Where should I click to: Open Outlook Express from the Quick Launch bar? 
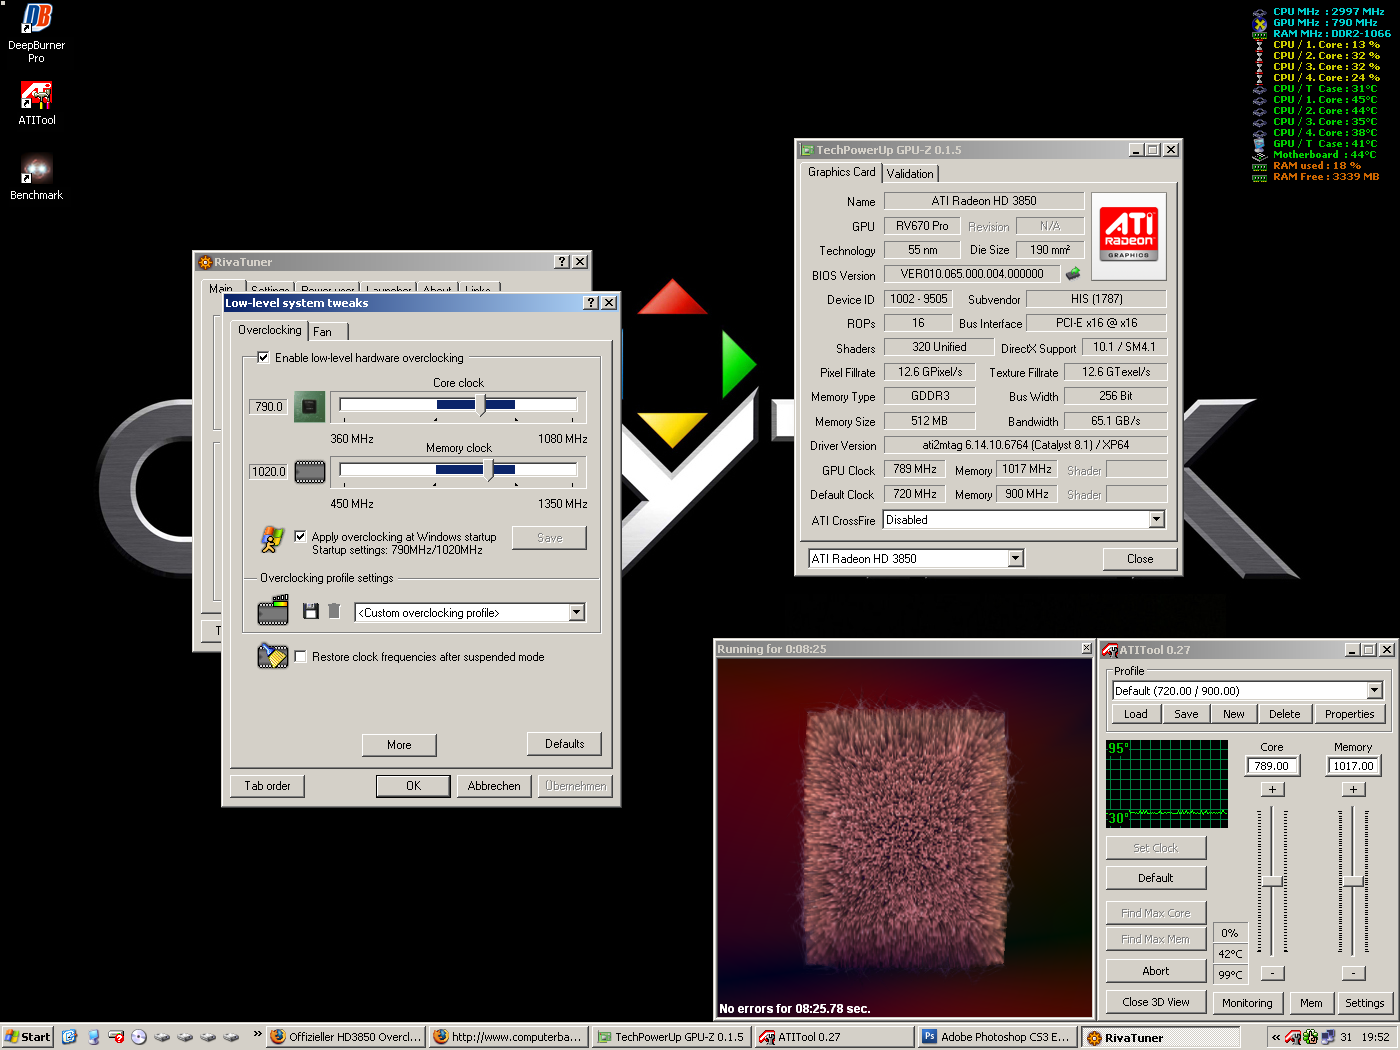69,1037
